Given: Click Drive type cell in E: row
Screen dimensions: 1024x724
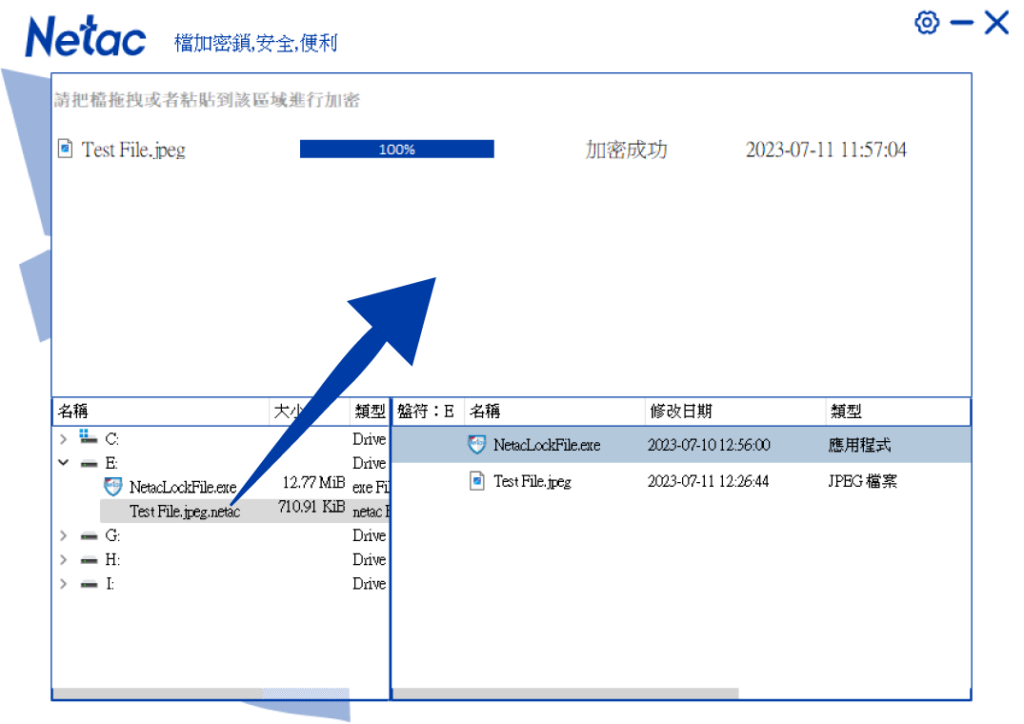Looking at the screenshot, I should 369,463.
